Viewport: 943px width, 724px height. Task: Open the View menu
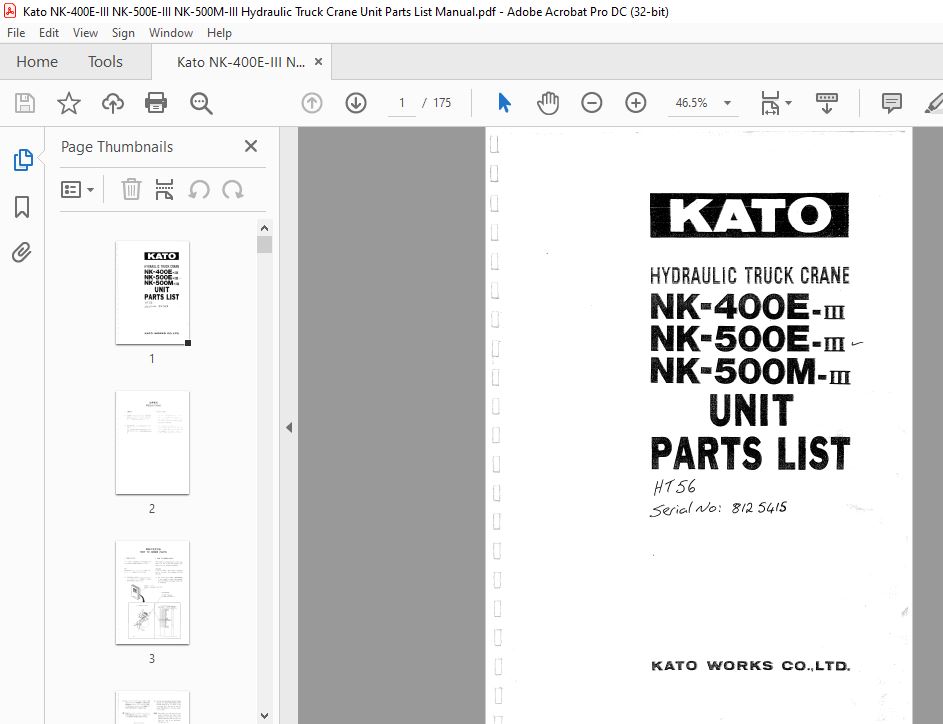(x=85, y=32)
